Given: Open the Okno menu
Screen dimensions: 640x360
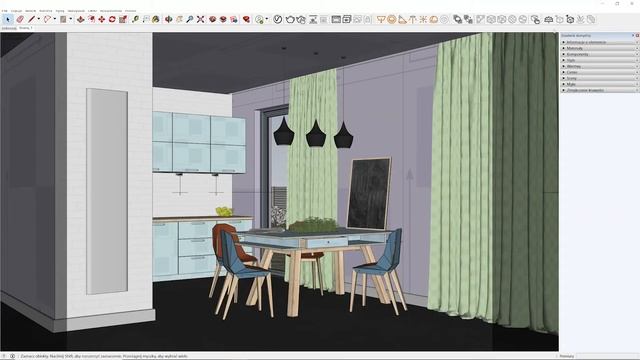Looking at the screenshot, I should pos(93,11).
